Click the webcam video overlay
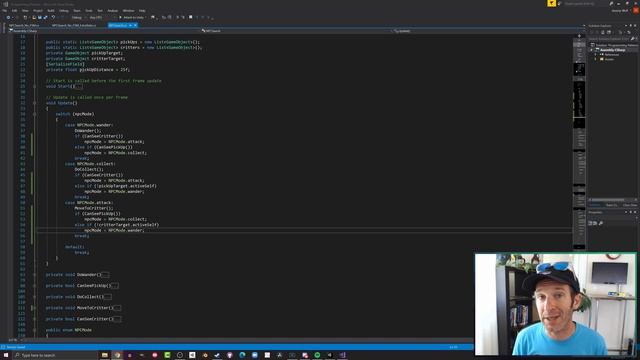This screenshot has width=640, height=360. pos(556,304)
